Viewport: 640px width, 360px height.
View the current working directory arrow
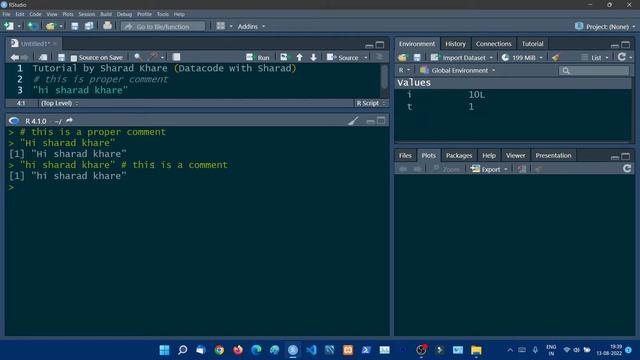pos(69,121)
